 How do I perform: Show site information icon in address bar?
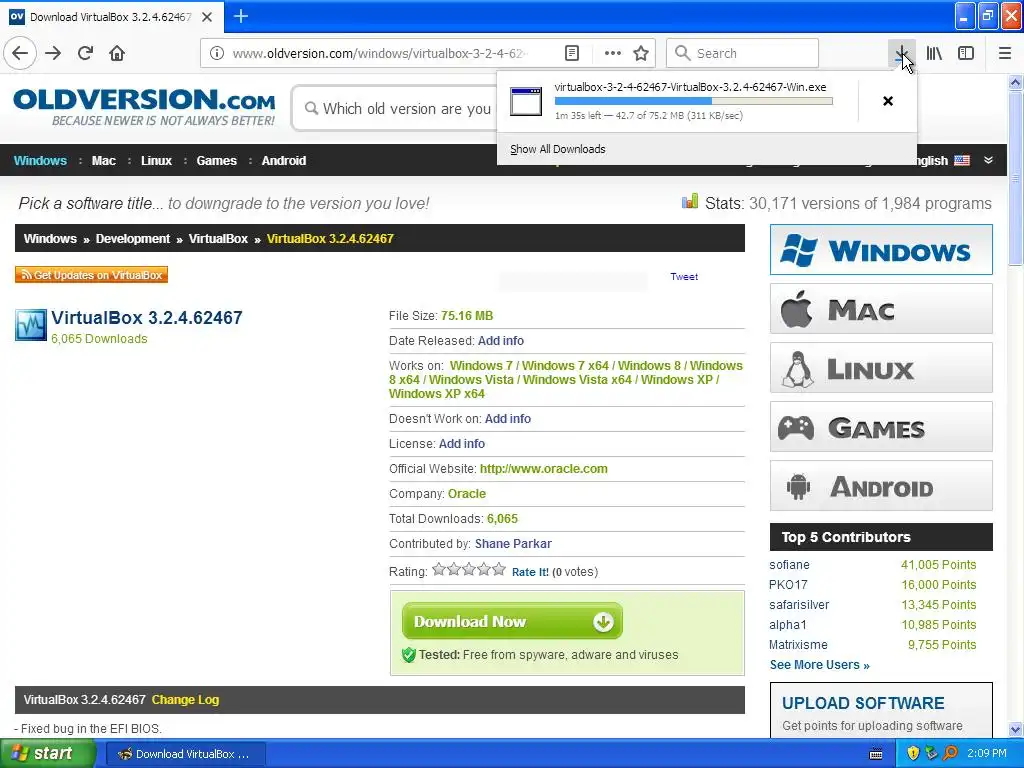tap(217, 53)
